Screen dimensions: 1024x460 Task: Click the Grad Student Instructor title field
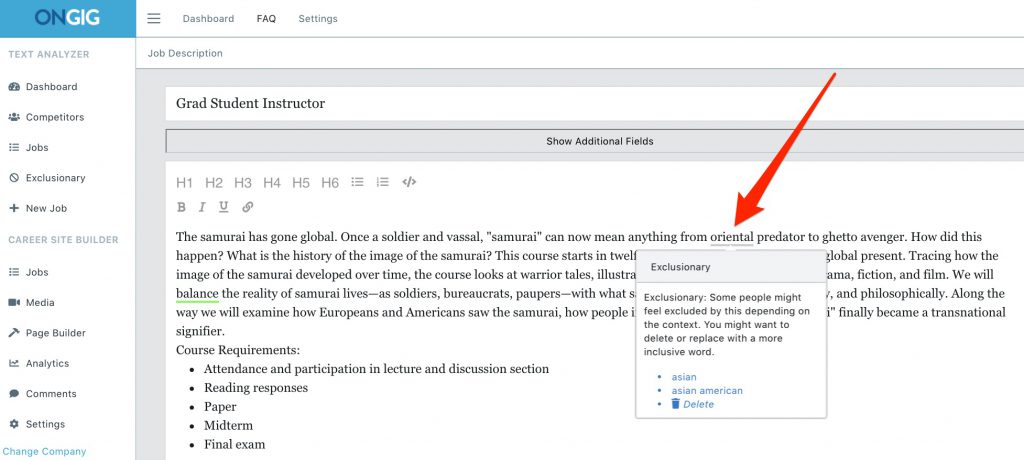coord(595,103)
